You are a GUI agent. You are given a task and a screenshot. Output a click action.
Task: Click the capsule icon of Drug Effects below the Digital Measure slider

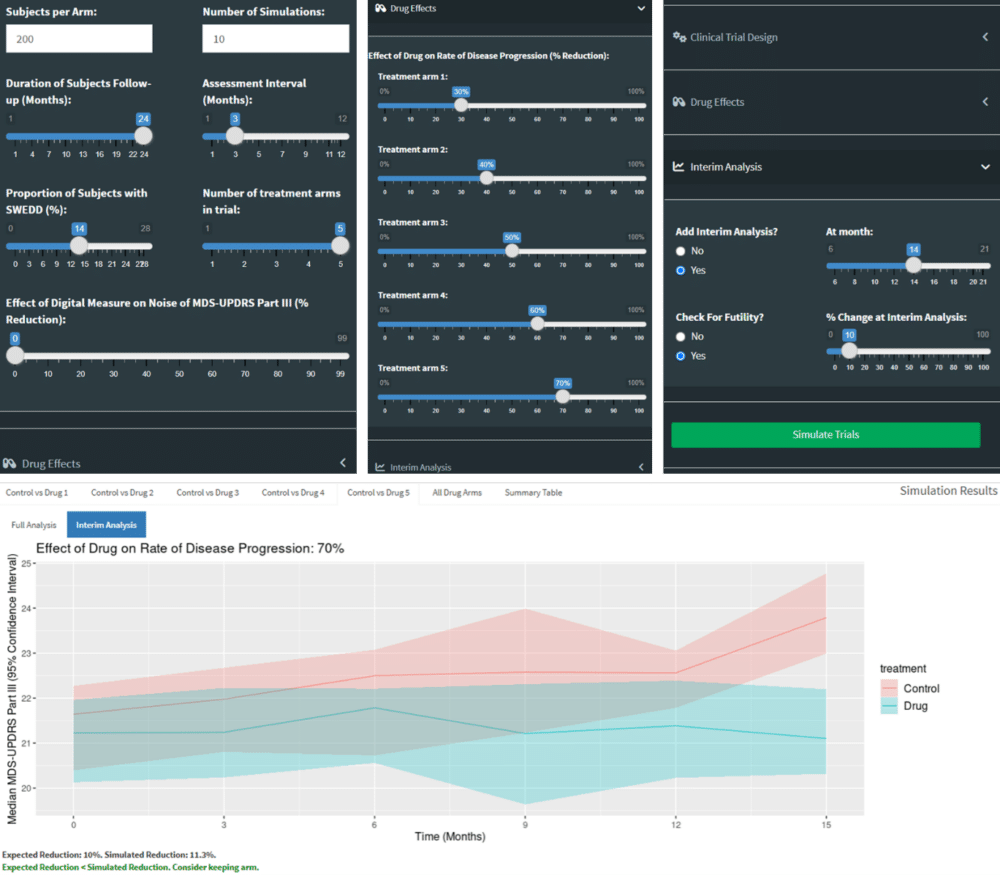click(10, 464)
